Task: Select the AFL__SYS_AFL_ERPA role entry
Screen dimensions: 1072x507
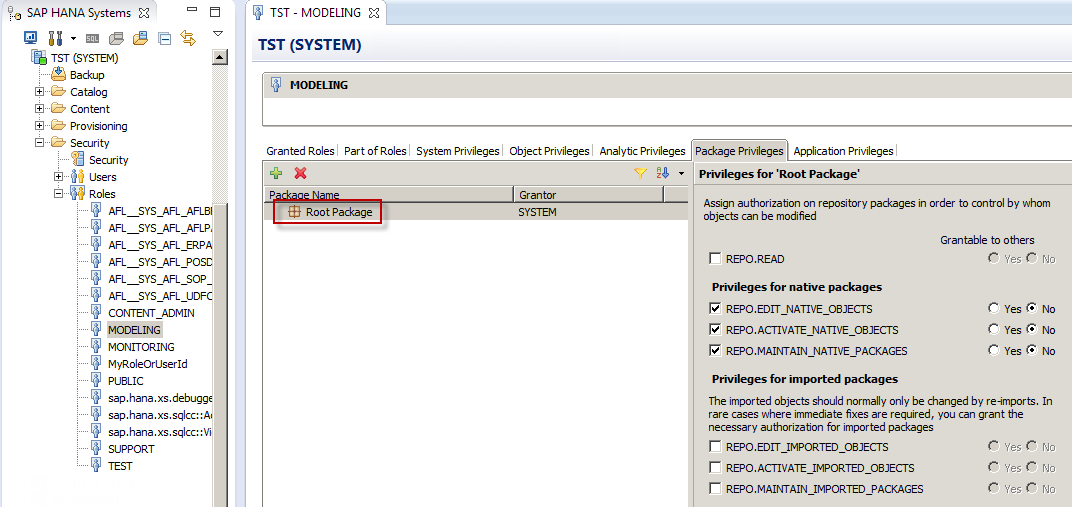Action: coord(161,245)
